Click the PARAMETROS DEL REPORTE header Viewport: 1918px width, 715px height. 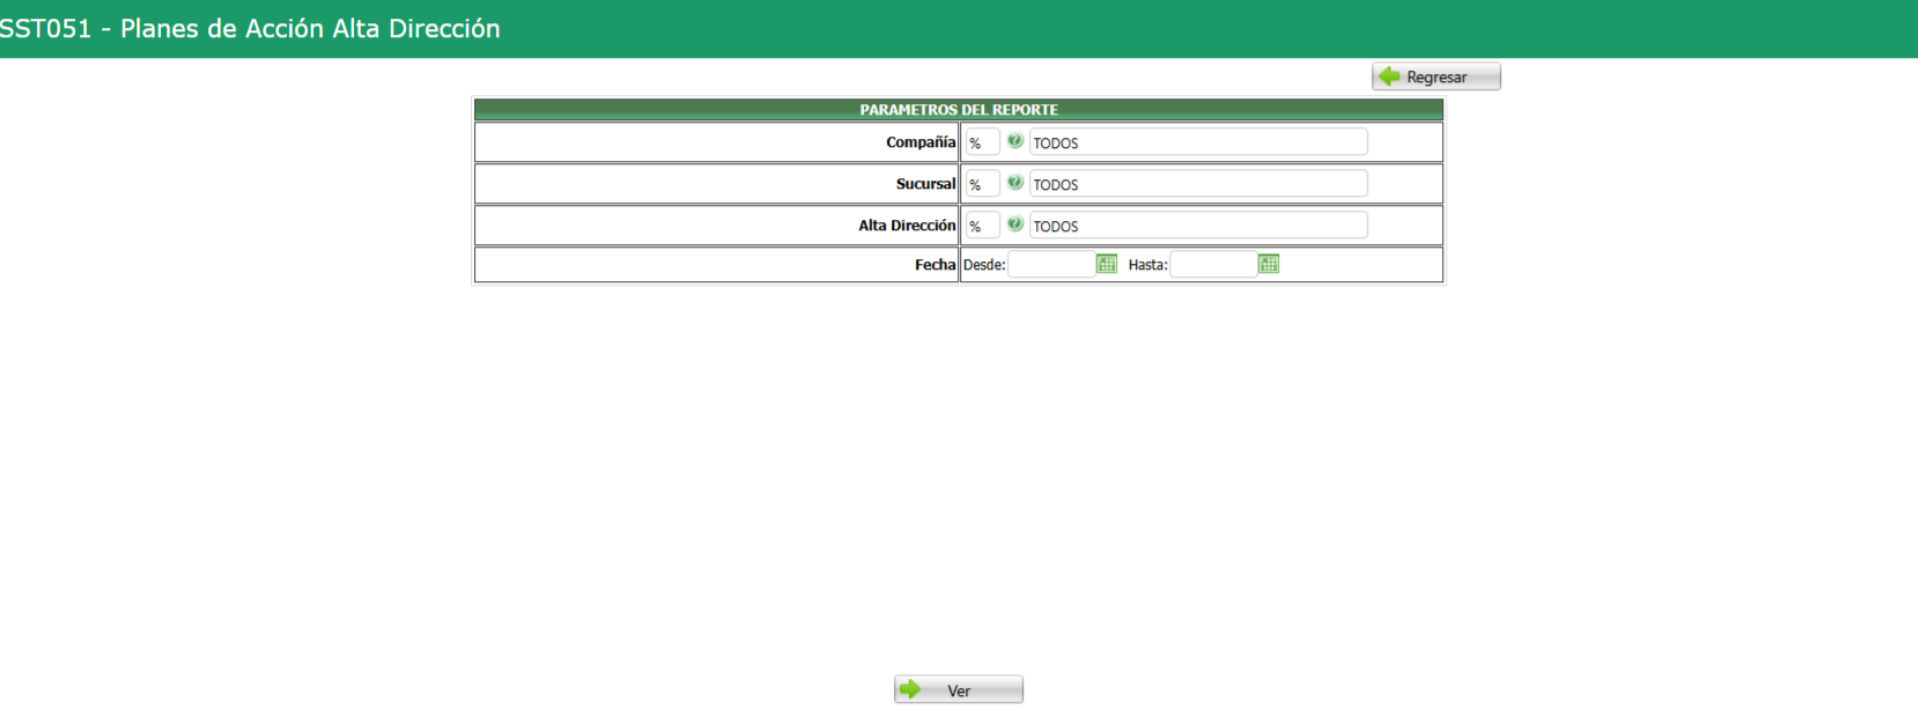pos(959,109)
